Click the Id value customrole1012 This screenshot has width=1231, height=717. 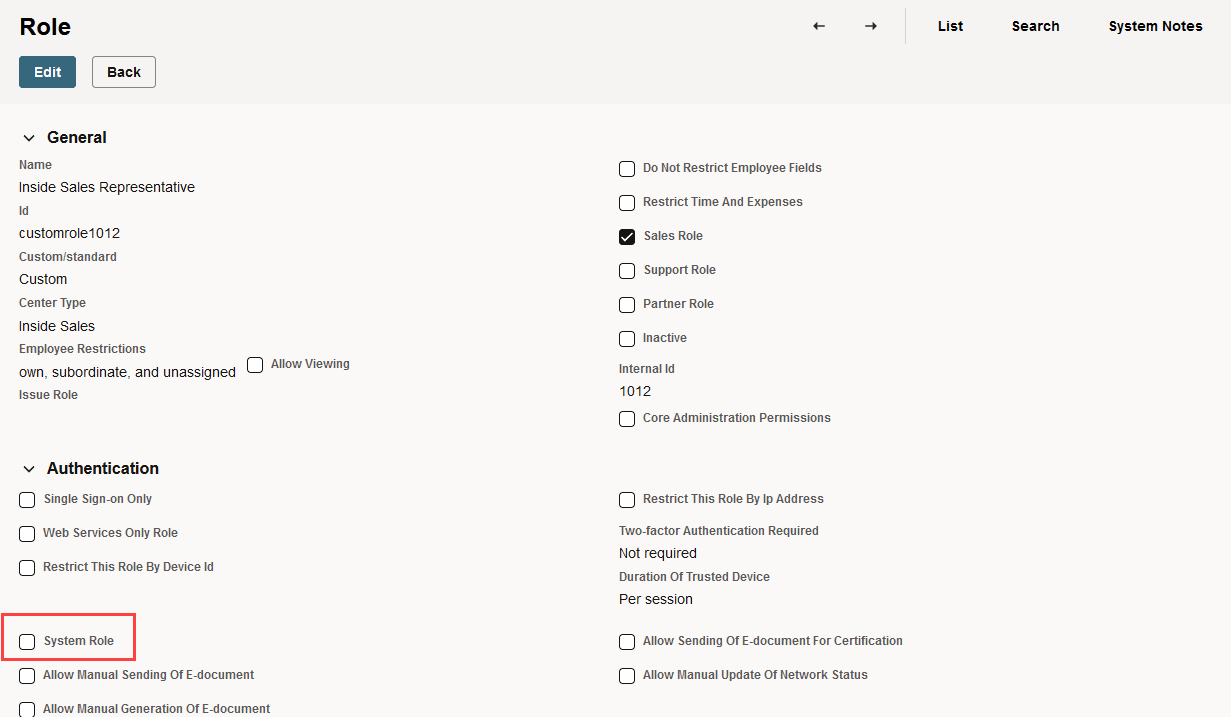(x=69, y=233)
